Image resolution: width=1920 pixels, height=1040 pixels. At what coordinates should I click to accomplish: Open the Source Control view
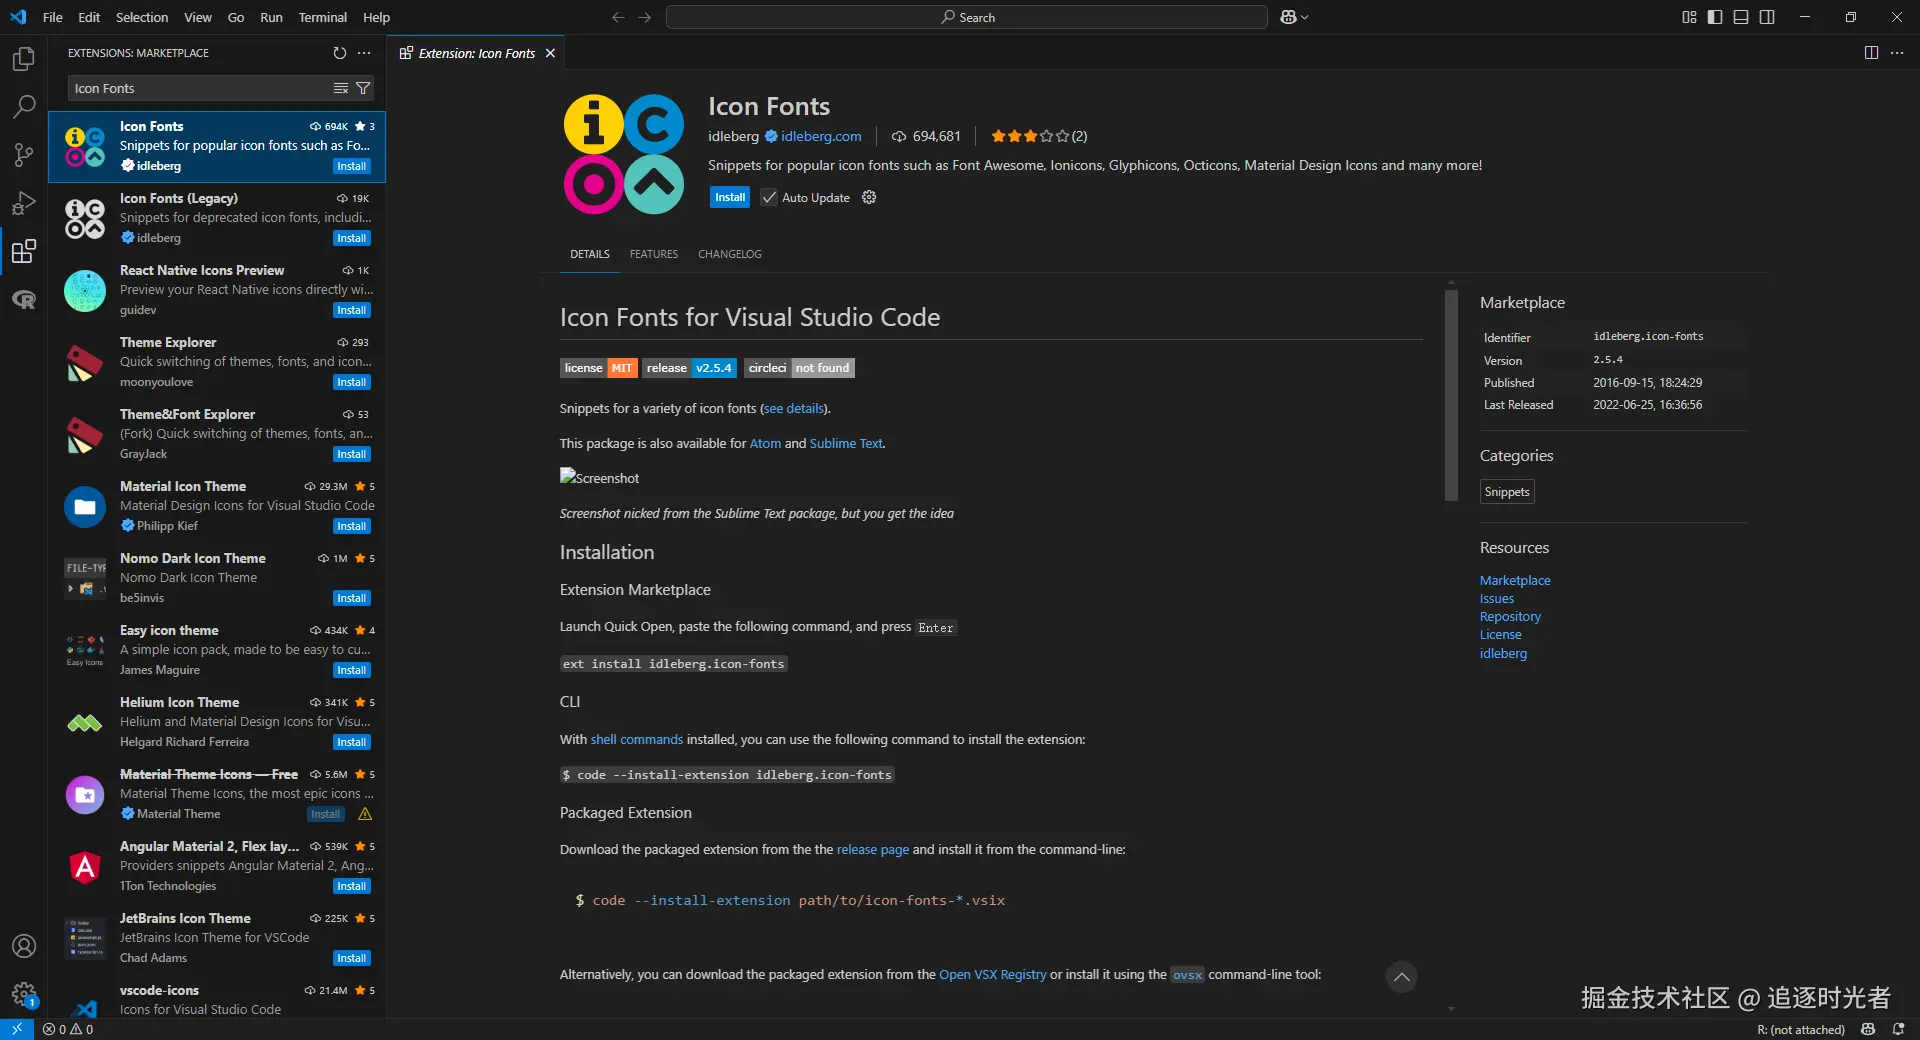24,155
